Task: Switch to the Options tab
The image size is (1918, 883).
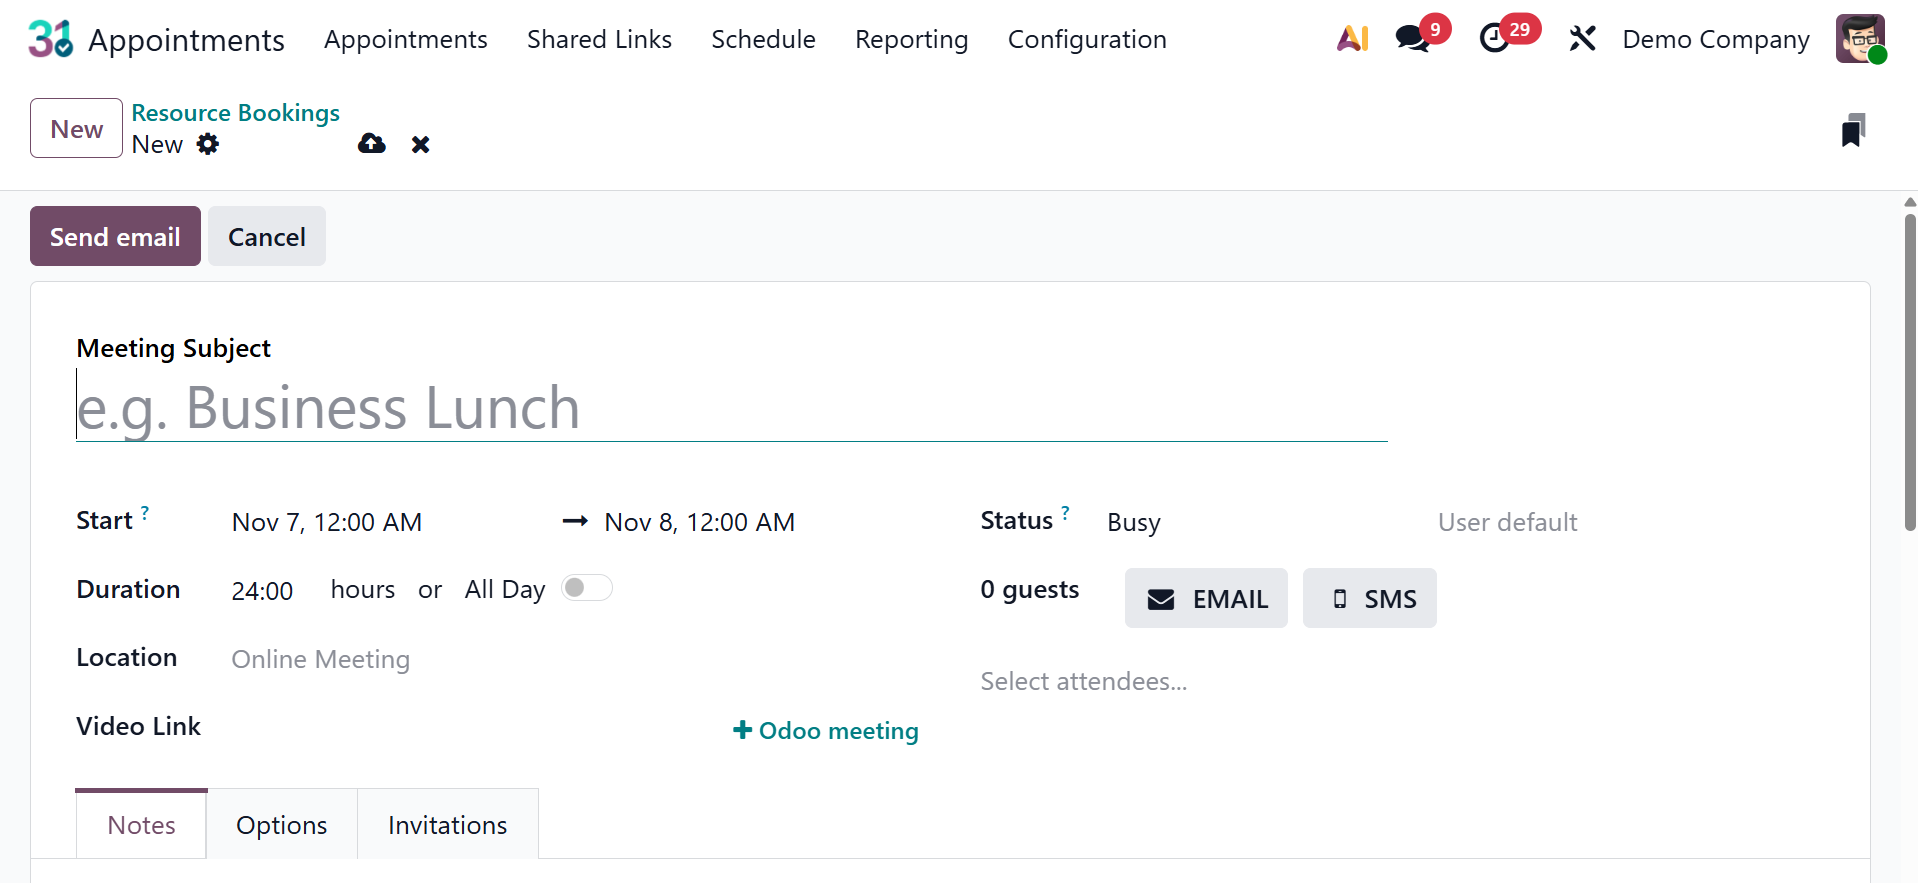Action: pyautogui.click(x=282, y=825)
